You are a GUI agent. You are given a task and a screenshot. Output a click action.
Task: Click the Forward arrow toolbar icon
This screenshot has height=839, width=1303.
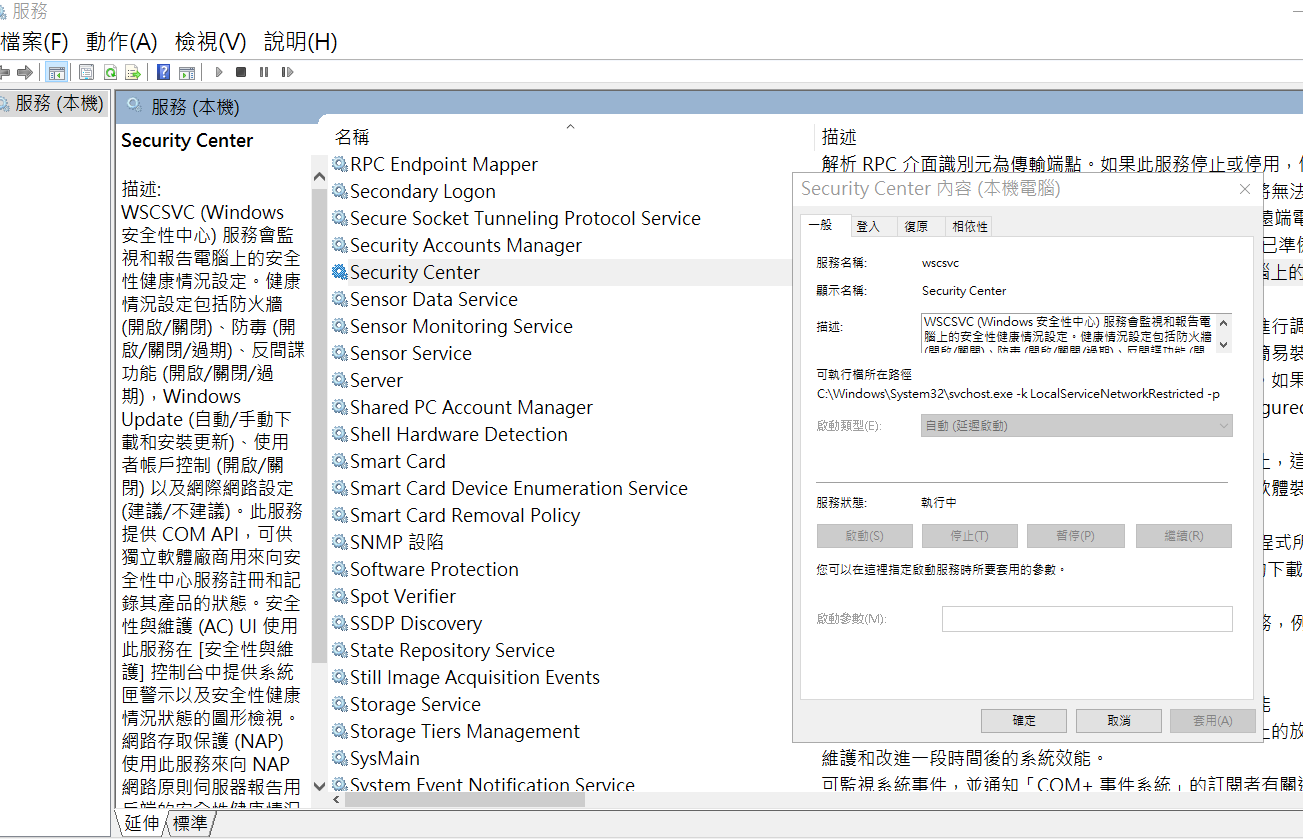point(25,72)
